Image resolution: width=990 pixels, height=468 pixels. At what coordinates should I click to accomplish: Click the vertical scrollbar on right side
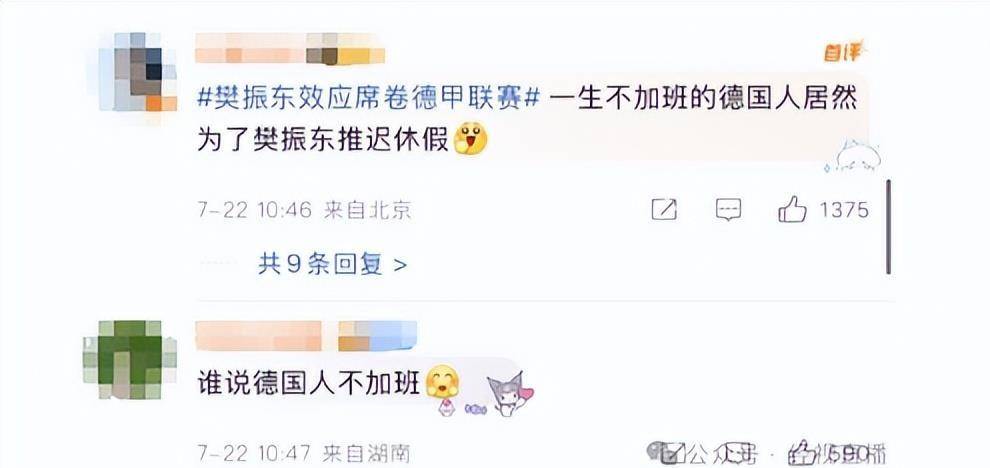click(888, 227)
